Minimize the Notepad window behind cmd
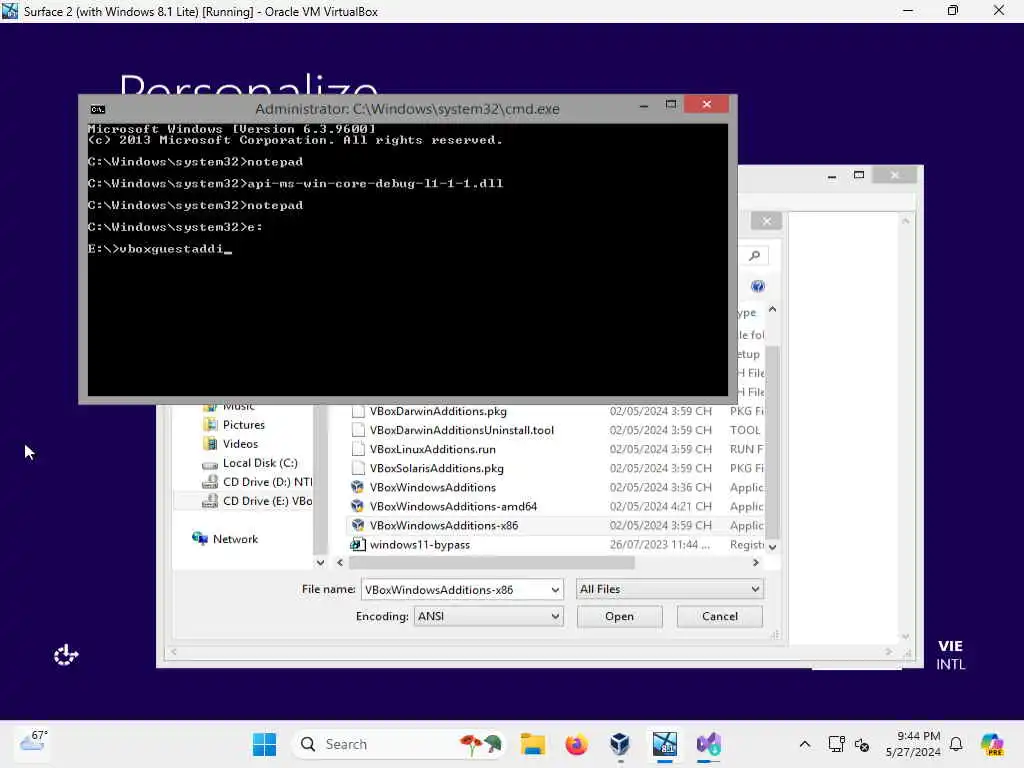1024x768 pixels. click(831, 175)
